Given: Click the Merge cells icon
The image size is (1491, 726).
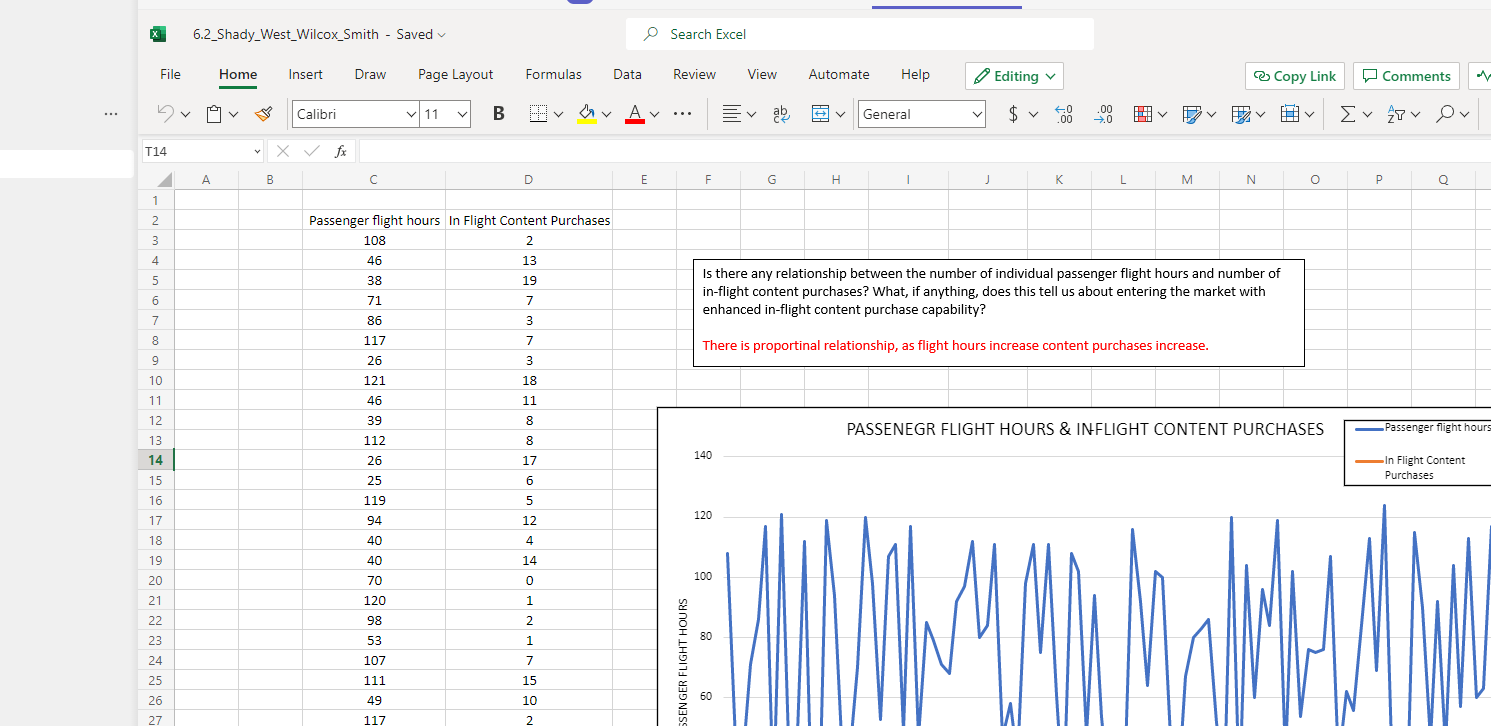Looking at the screenshot, I should point(820,114).
